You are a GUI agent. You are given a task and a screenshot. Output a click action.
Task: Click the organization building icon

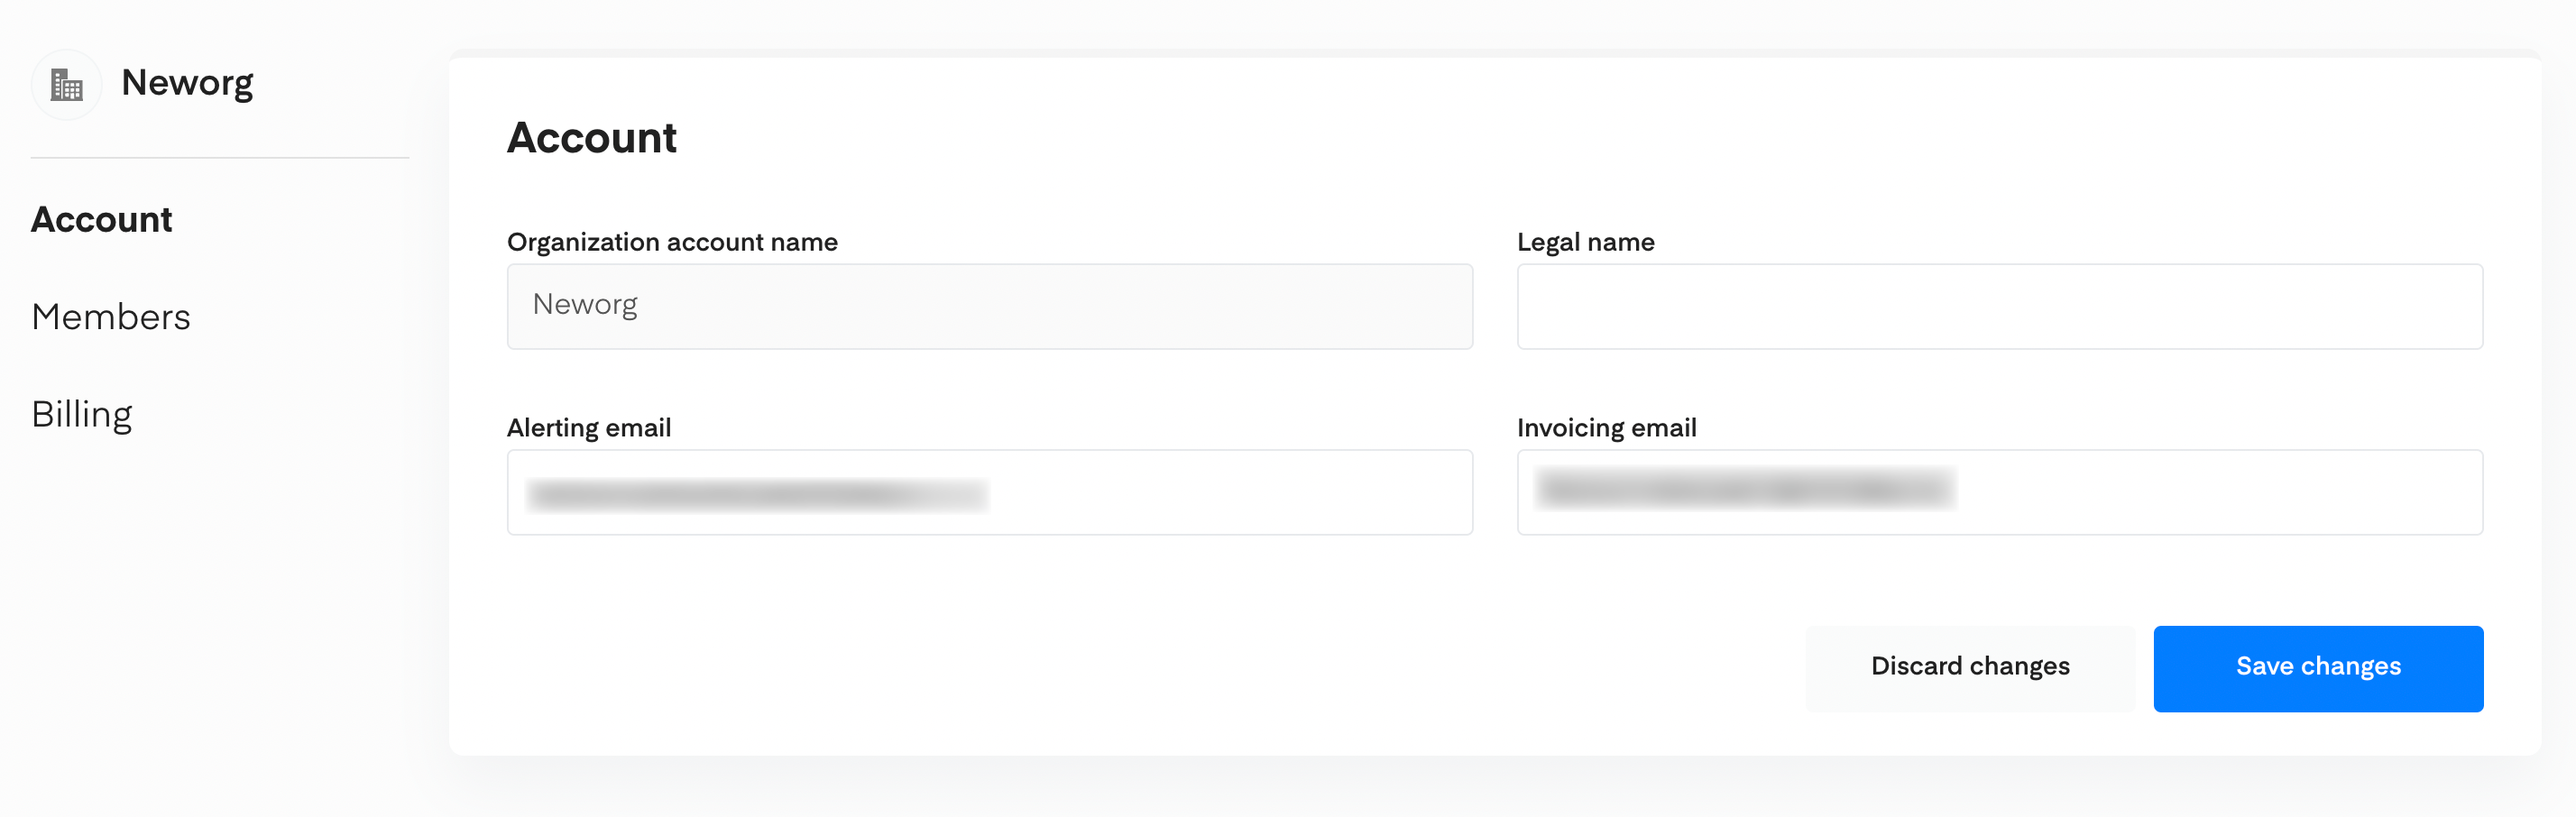[66, 85]
